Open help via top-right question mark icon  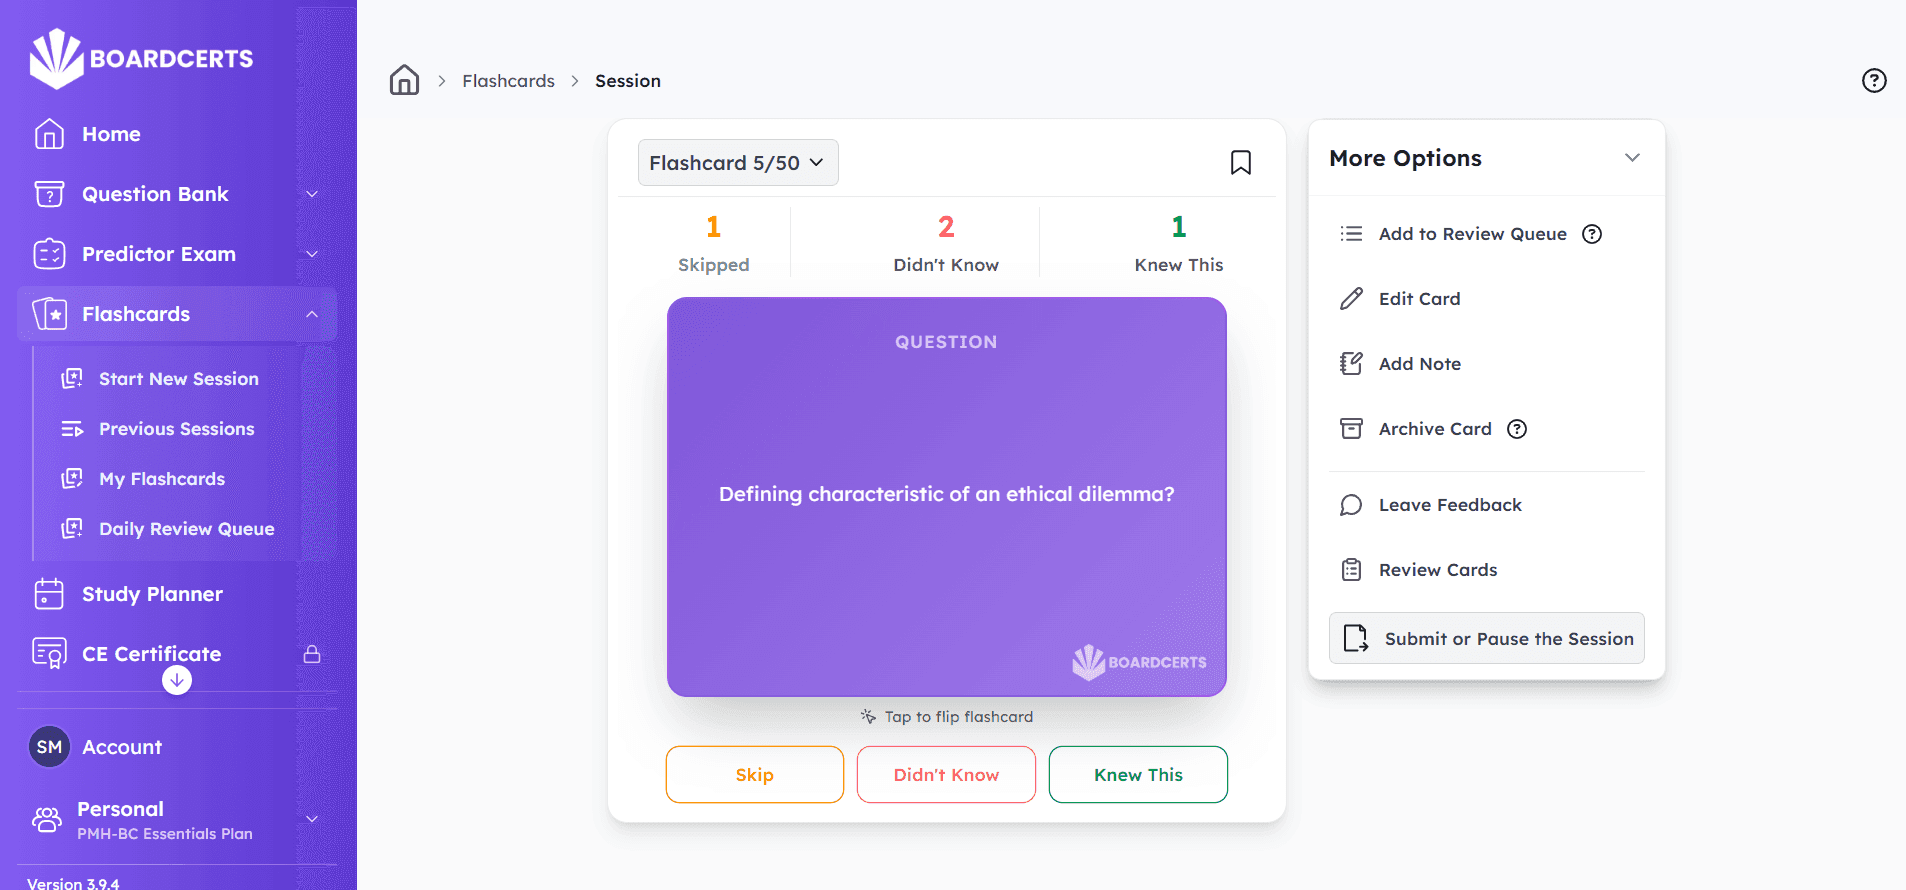point(1873,81)
